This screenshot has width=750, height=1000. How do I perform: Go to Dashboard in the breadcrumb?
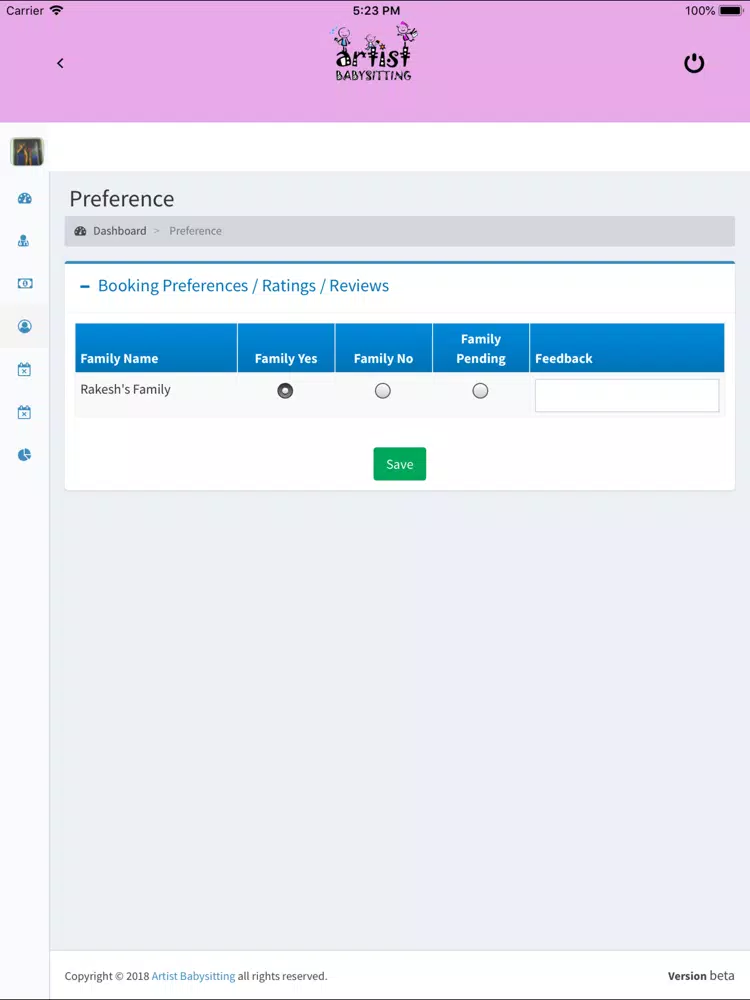tap(119, 231)
